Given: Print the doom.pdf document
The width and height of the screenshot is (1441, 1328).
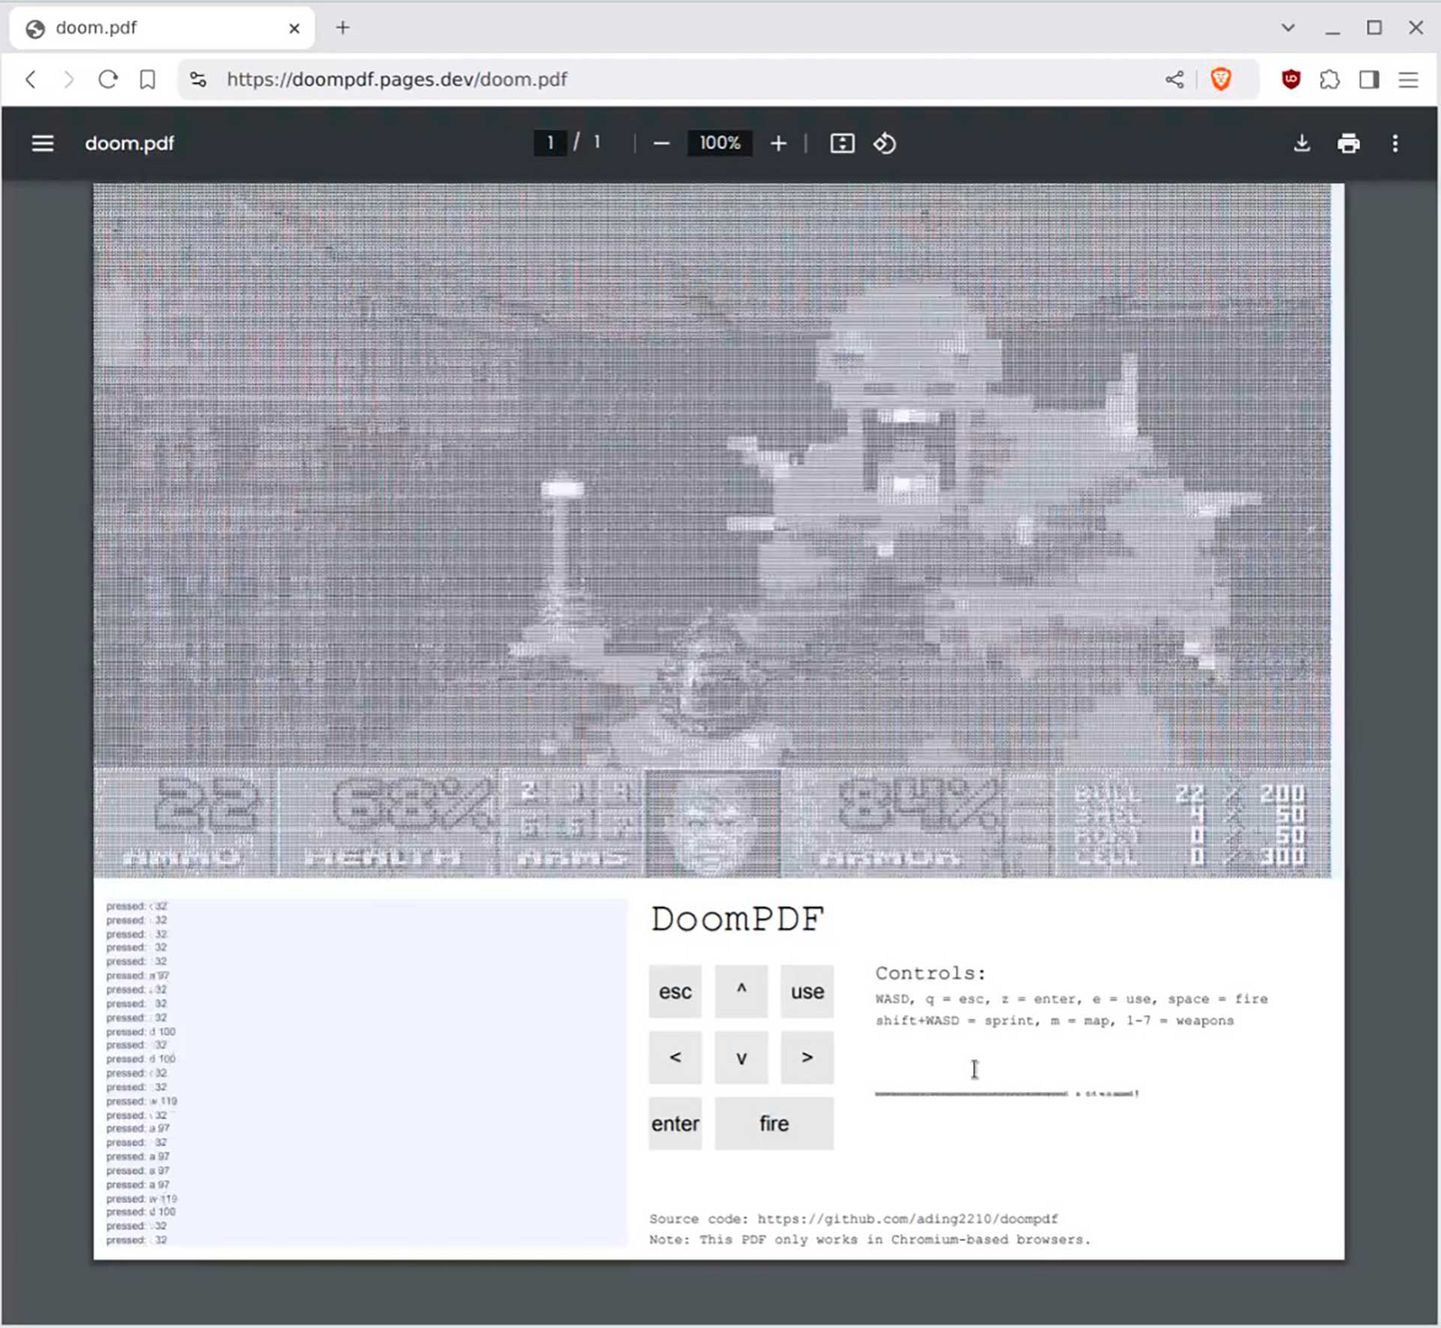Looking at the screenshot, I should tap(1348, 143).
